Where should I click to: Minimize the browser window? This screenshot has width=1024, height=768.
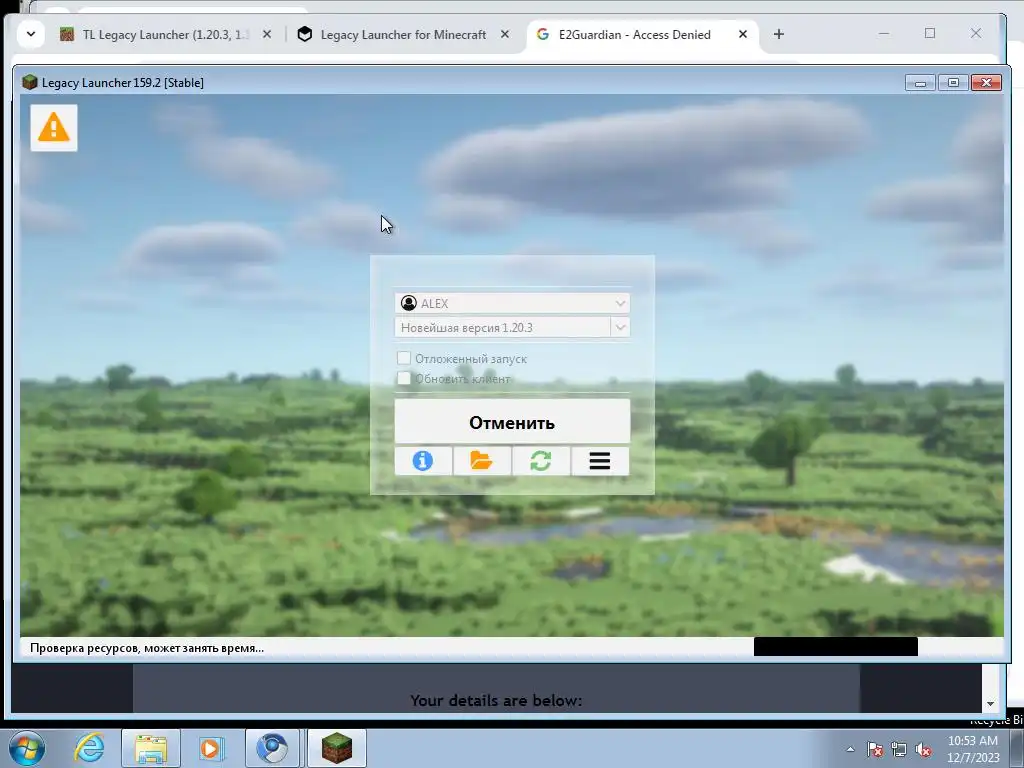click(x=884, y=33)
